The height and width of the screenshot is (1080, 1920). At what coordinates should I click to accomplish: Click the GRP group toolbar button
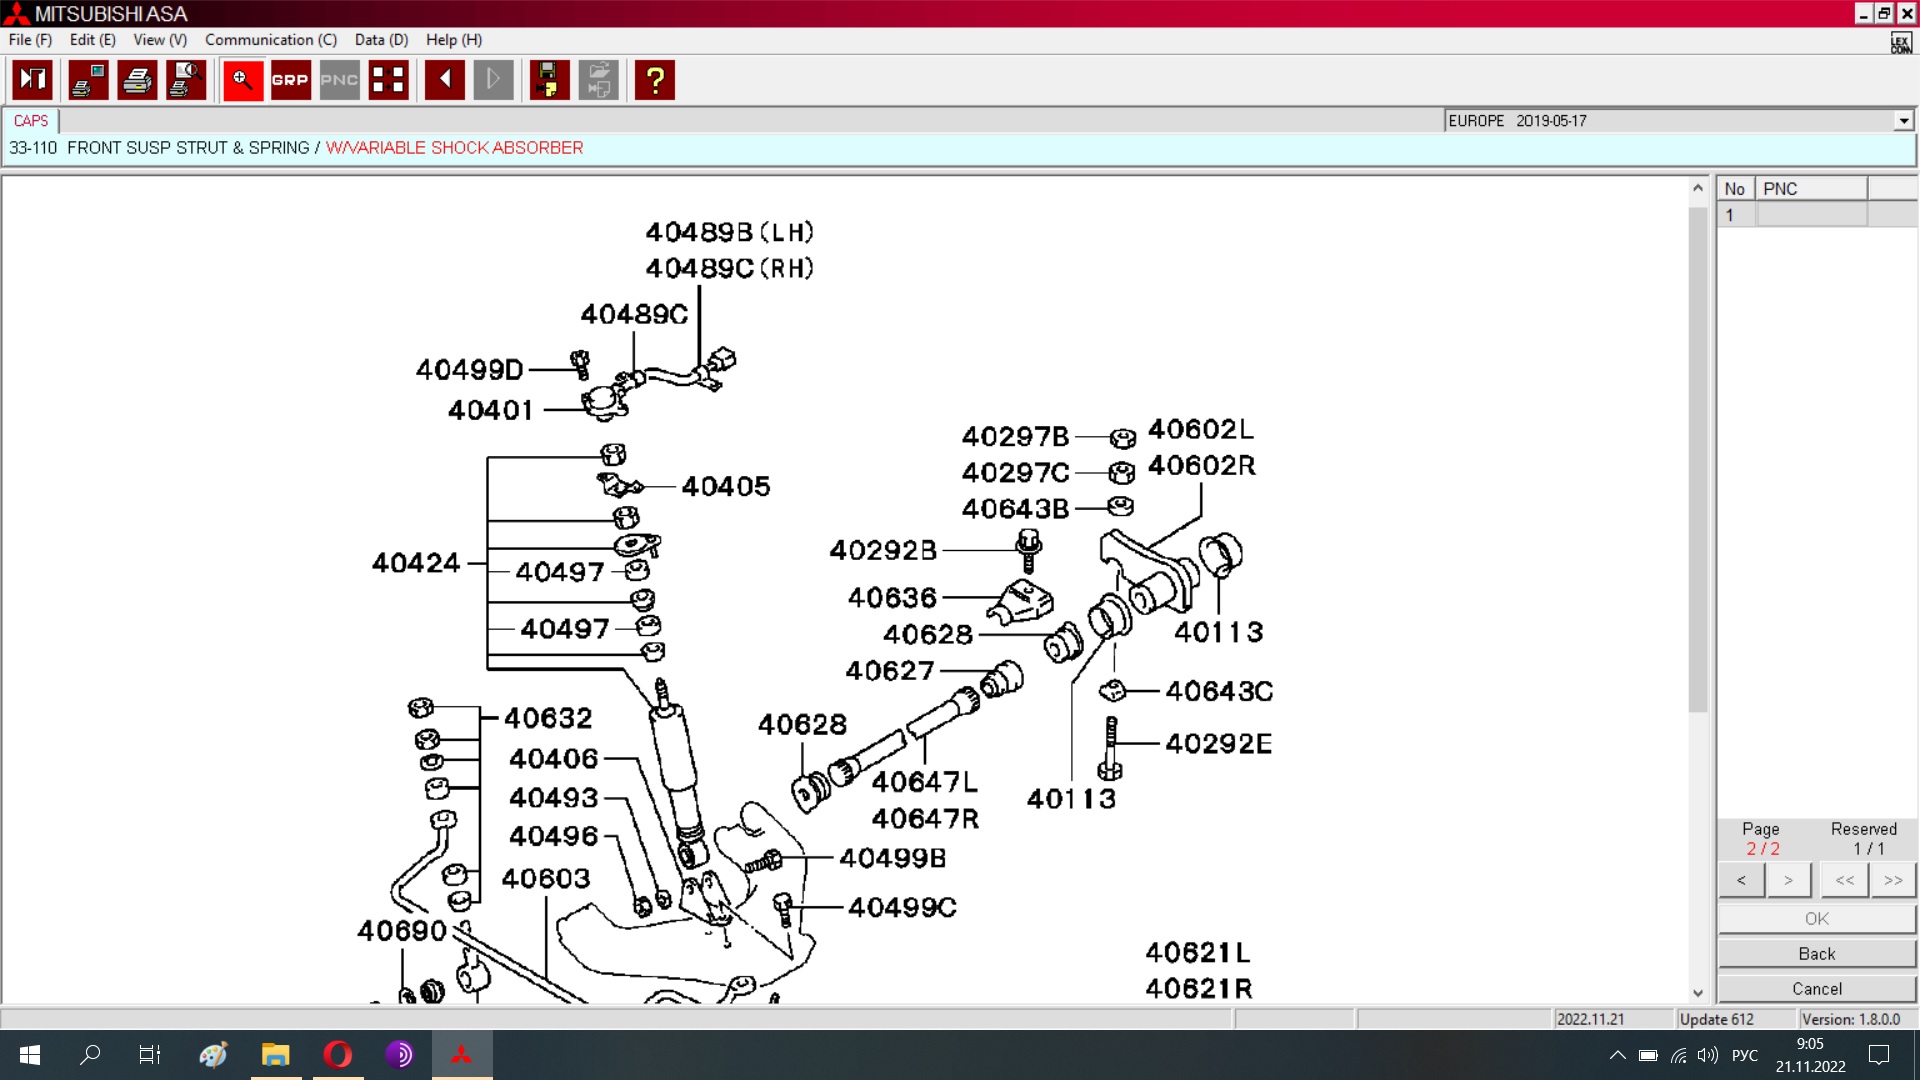point(290,80)
